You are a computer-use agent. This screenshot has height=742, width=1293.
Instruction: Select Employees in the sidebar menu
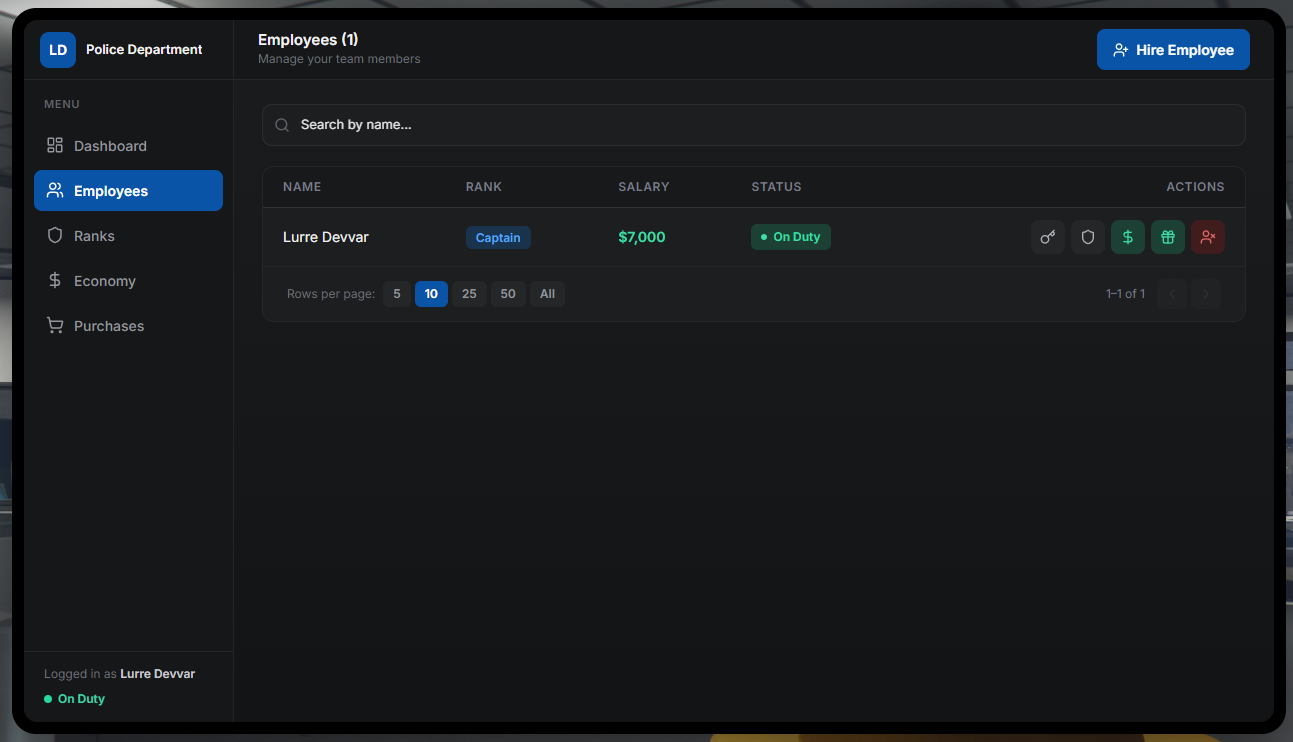[x=128, y=191]
